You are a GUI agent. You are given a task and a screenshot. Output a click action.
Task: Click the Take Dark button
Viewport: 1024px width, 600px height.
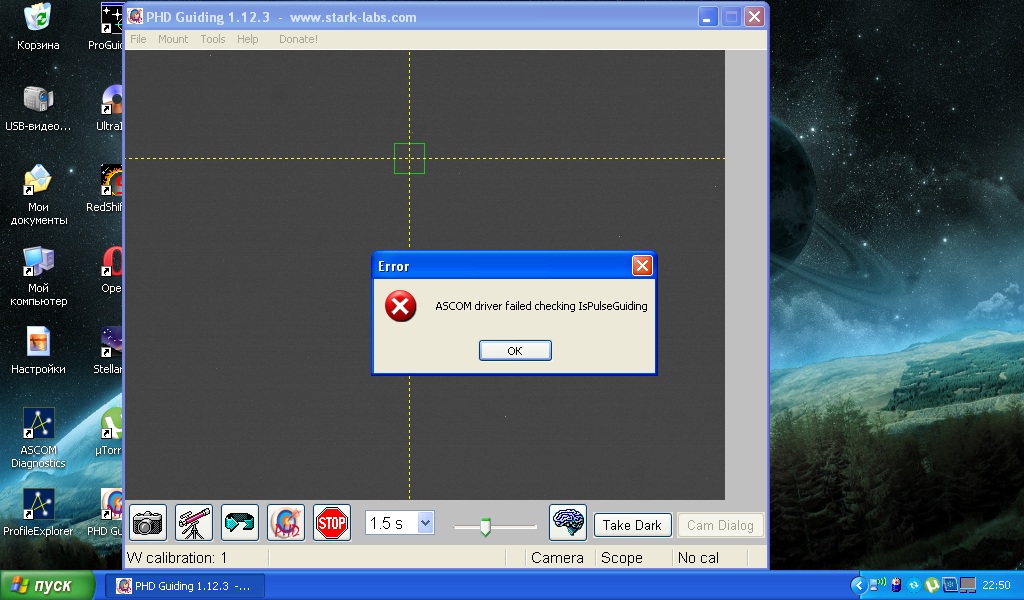632,525
